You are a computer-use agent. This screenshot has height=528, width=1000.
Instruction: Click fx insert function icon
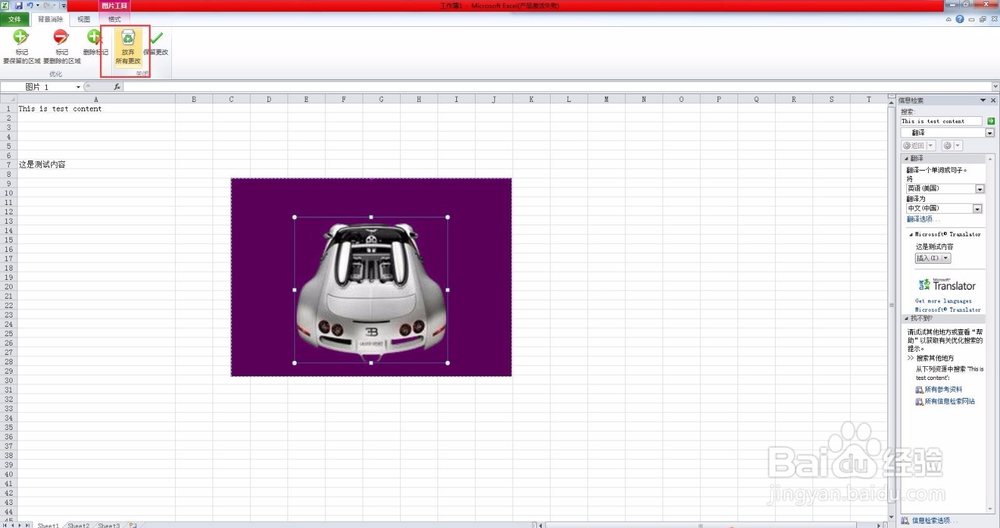coord(117,87)
